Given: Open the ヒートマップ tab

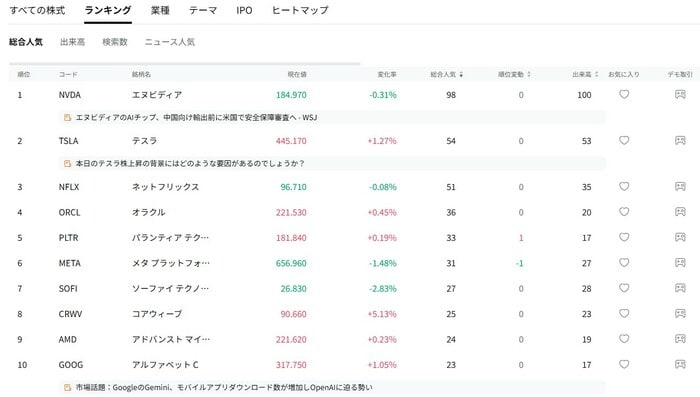Looking at the screenshot, I should coord(300,10).
